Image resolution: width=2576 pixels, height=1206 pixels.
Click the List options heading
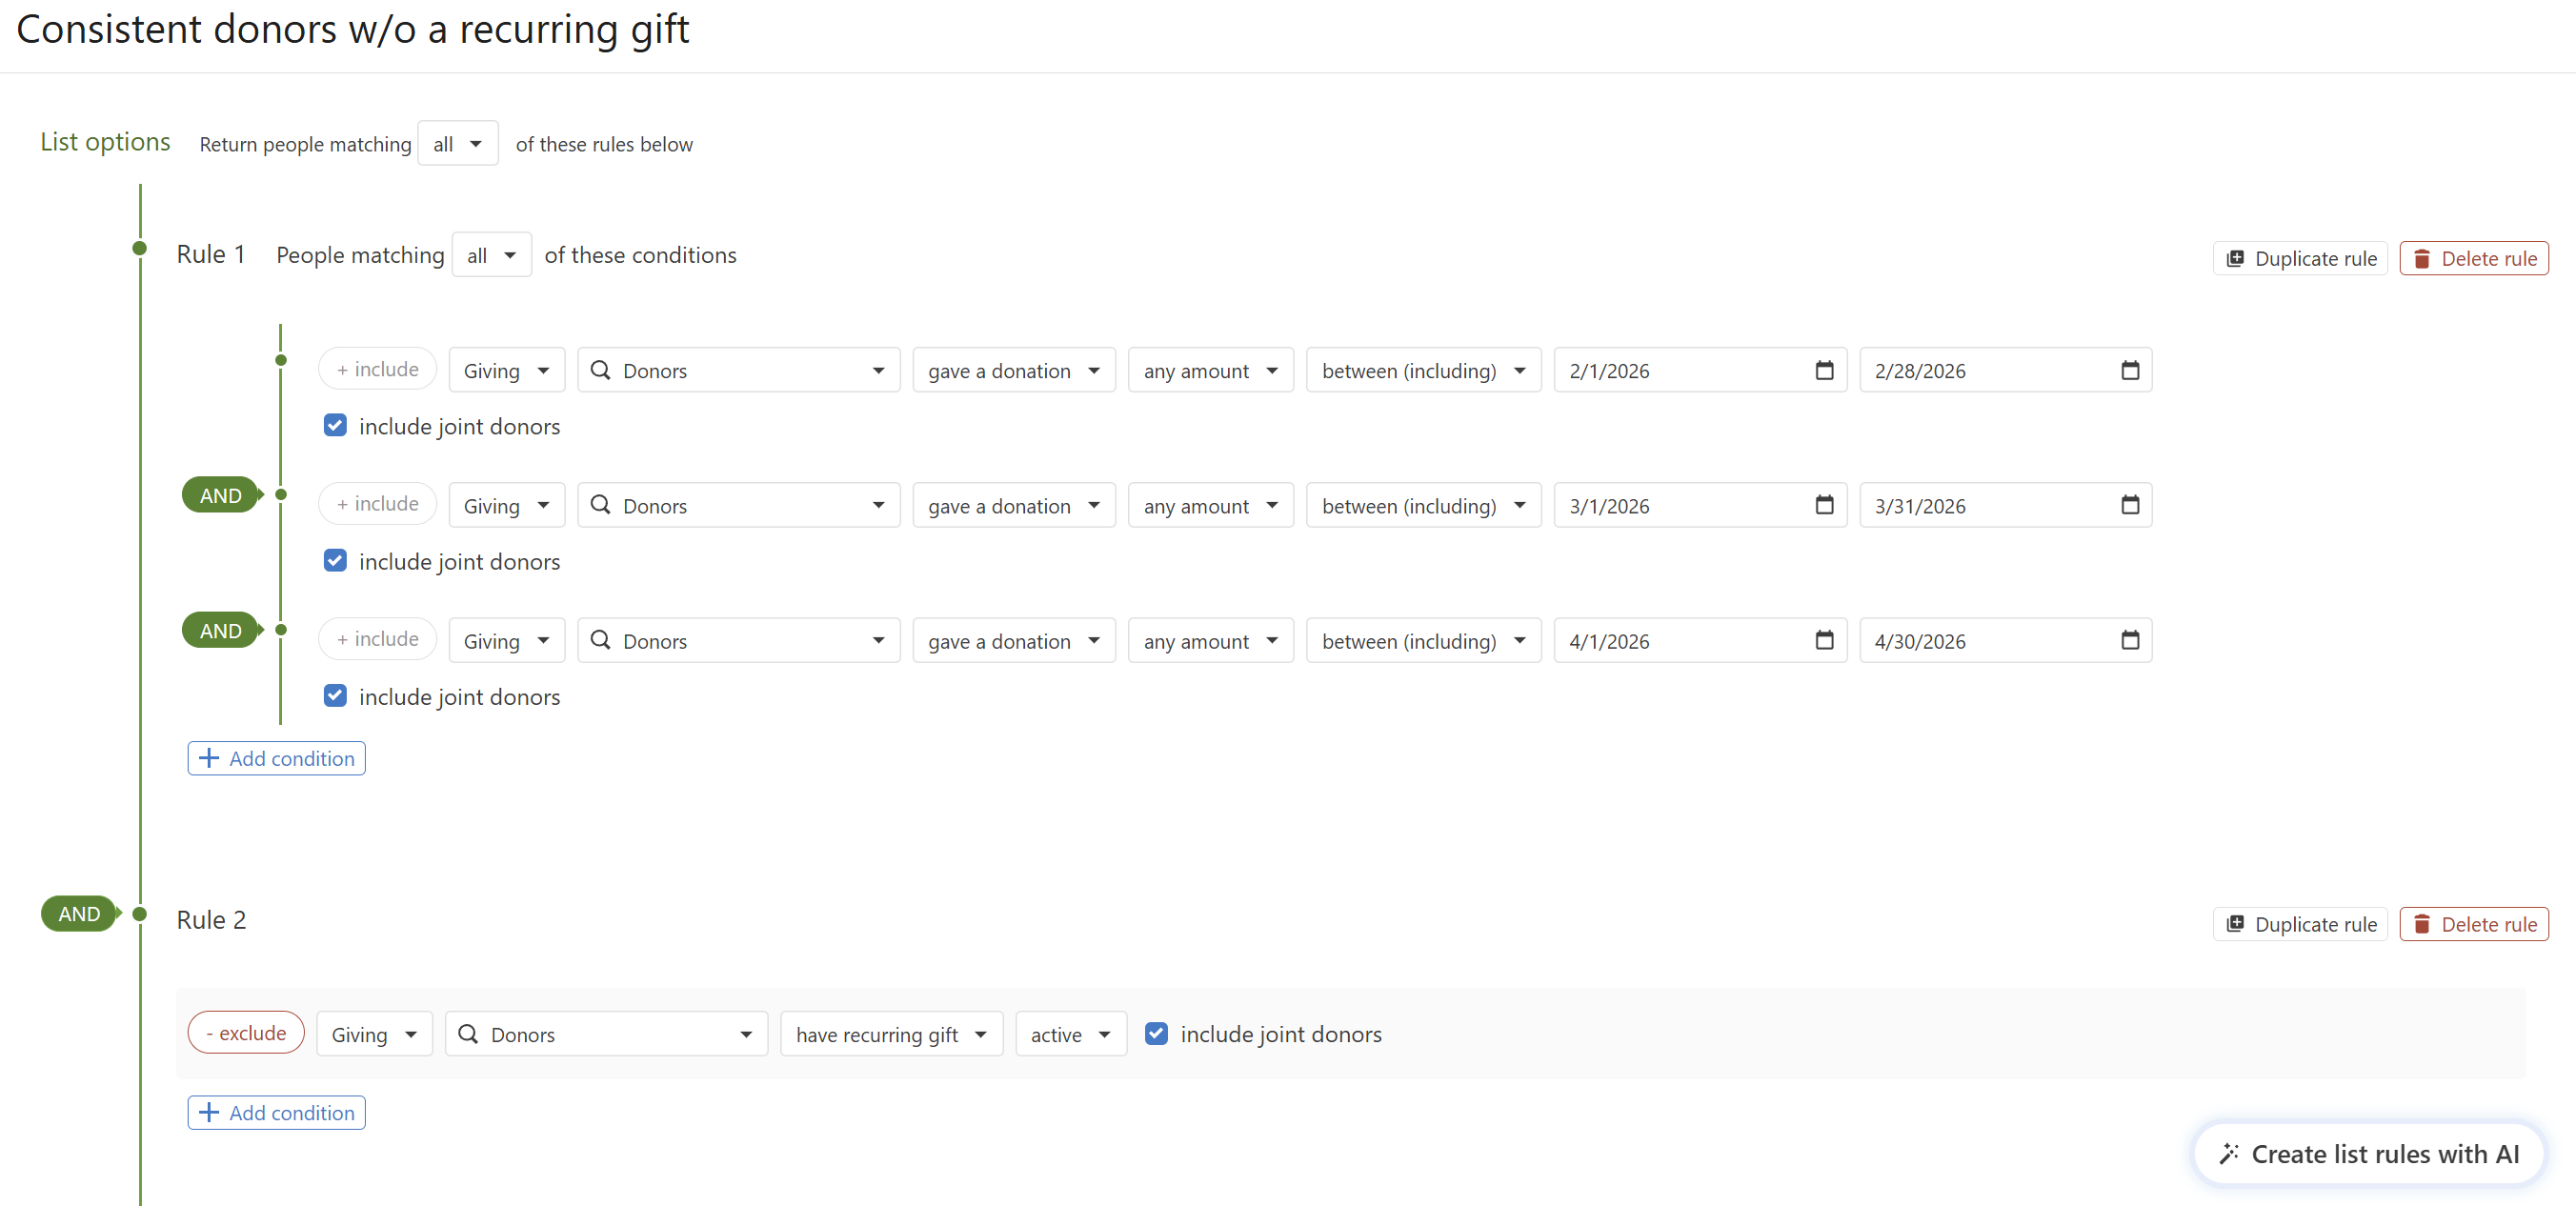[105, 142]
